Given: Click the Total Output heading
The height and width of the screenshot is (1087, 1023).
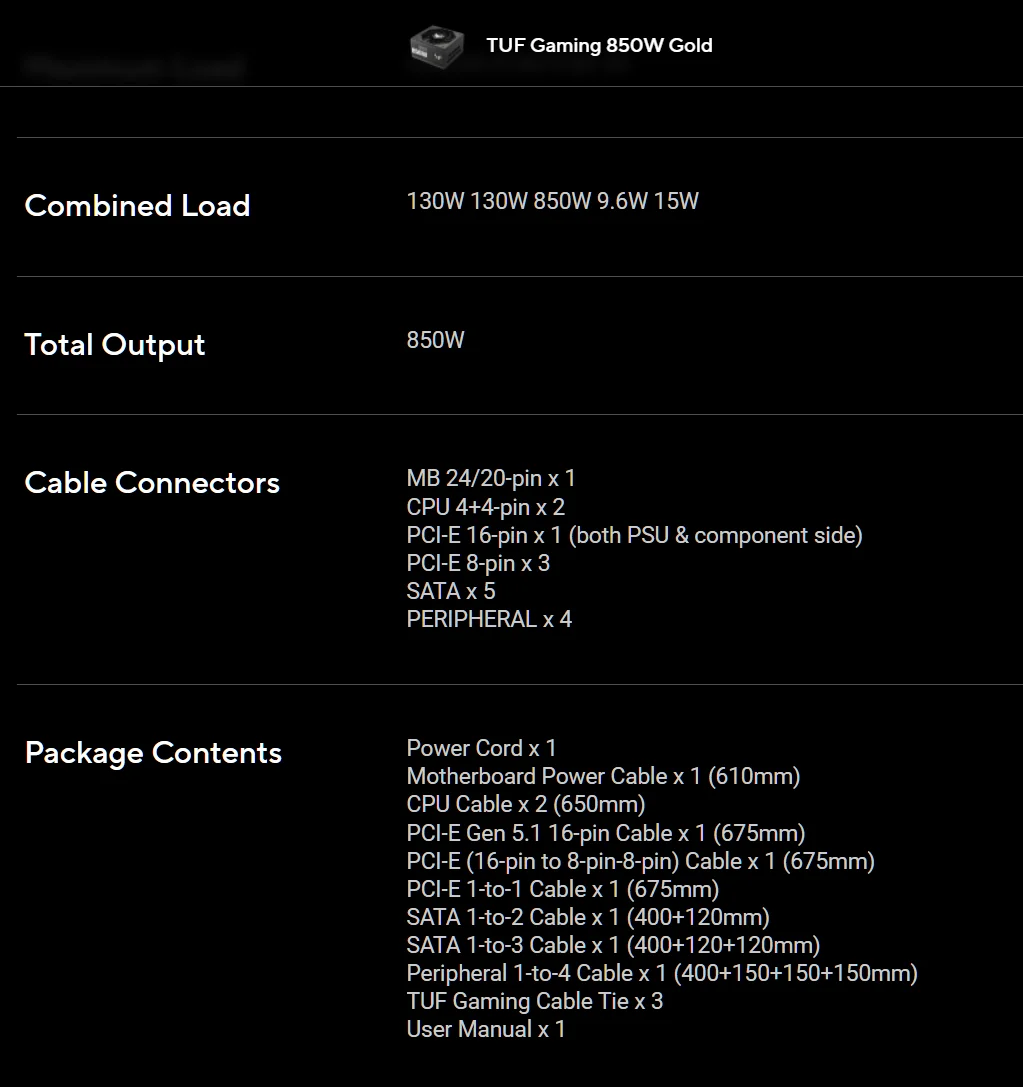Looking at the screenshot, I should click(x=115, y=344).
